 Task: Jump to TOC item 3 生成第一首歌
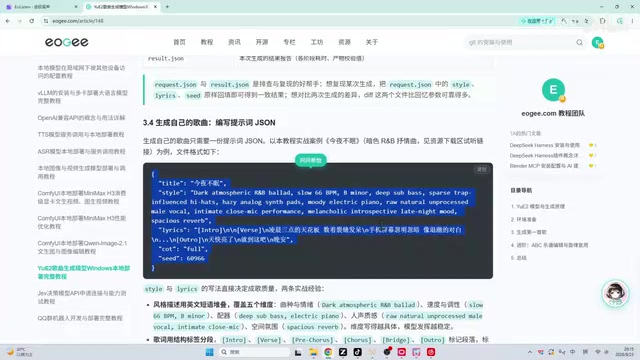(529, 232)
